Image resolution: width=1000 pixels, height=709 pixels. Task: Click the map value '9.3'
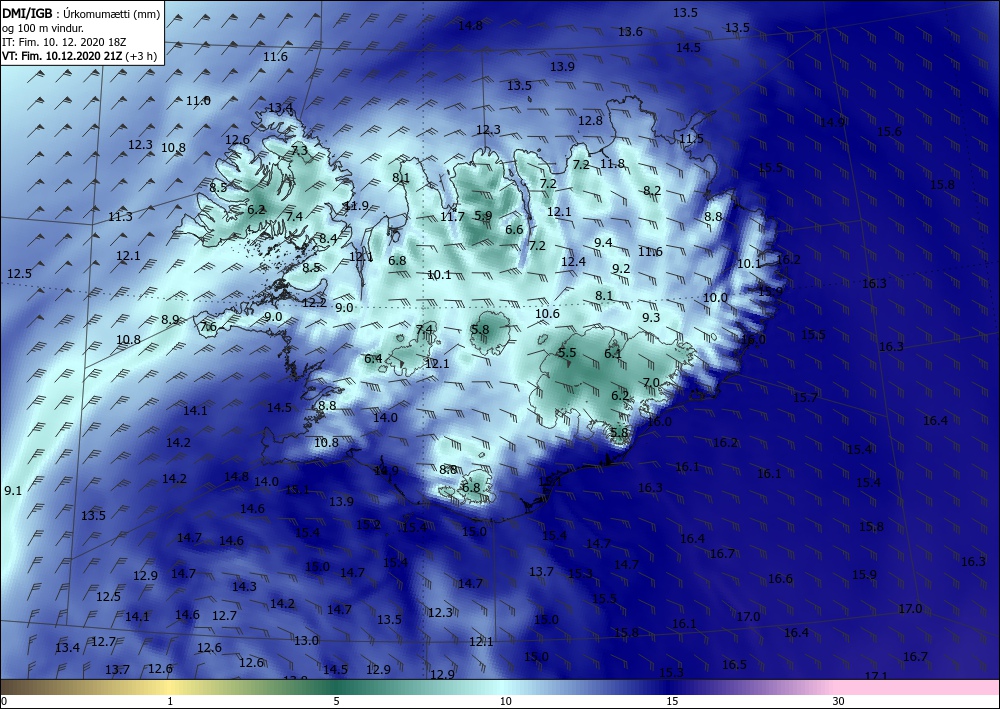651,318
